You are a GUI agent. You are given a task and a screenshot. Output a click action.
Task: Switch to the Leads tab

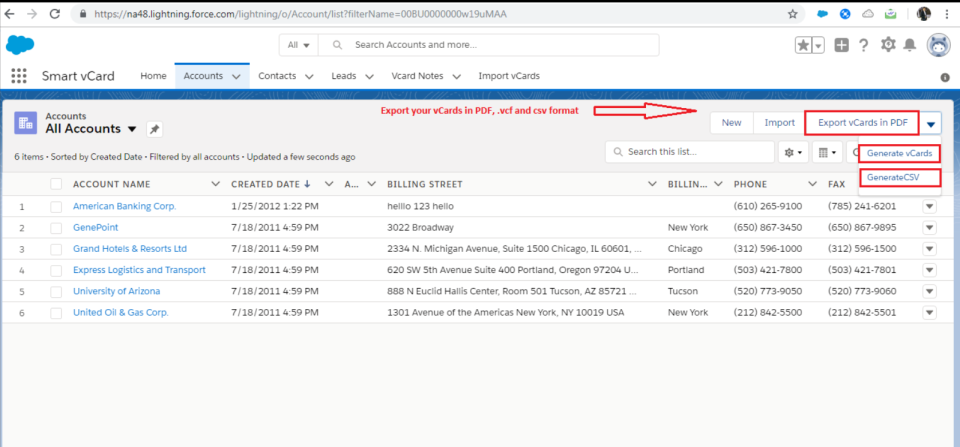coord(343,76)
